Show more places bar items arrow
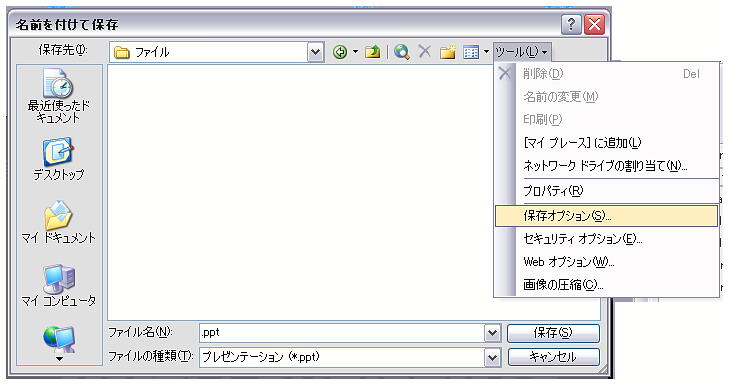 (x=59, y=359)
